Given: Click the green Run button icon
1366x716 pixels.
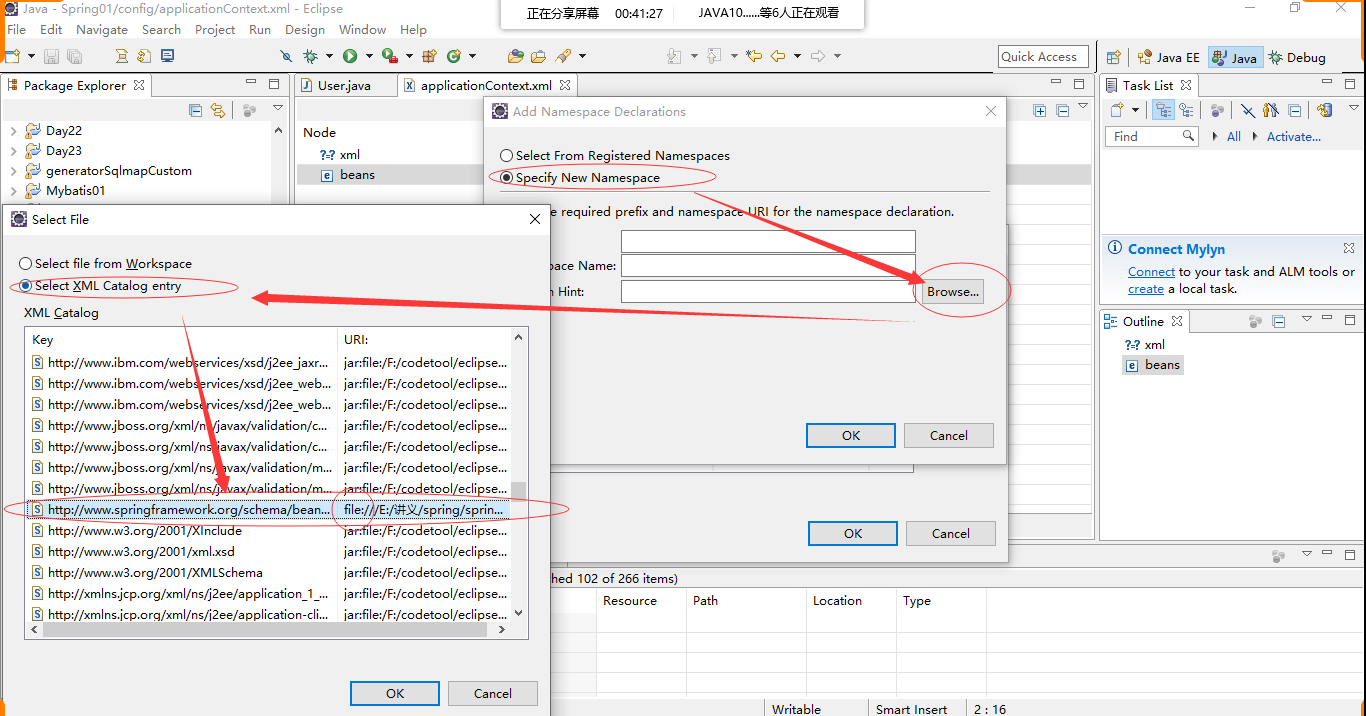Looking at the screenshot, I should pyautogui.click(x=350, y=57).
